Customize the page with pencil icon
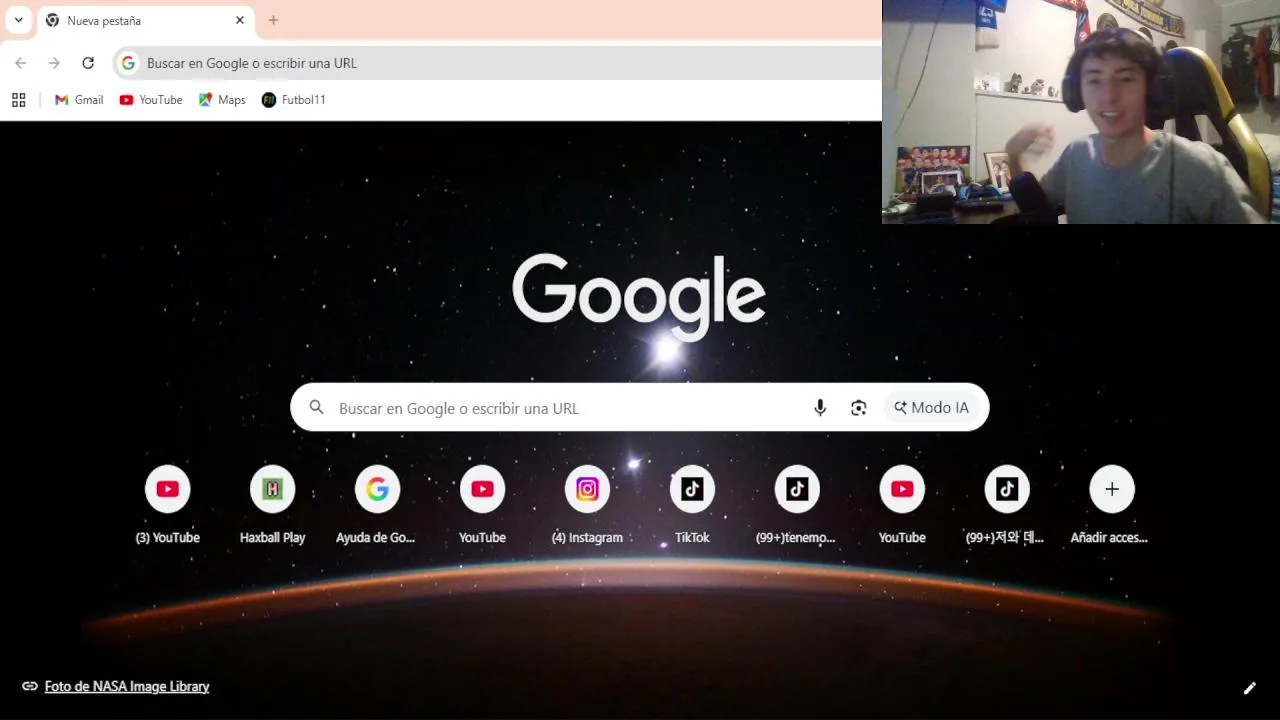The image size is (1280, 720). point(1249,688)
